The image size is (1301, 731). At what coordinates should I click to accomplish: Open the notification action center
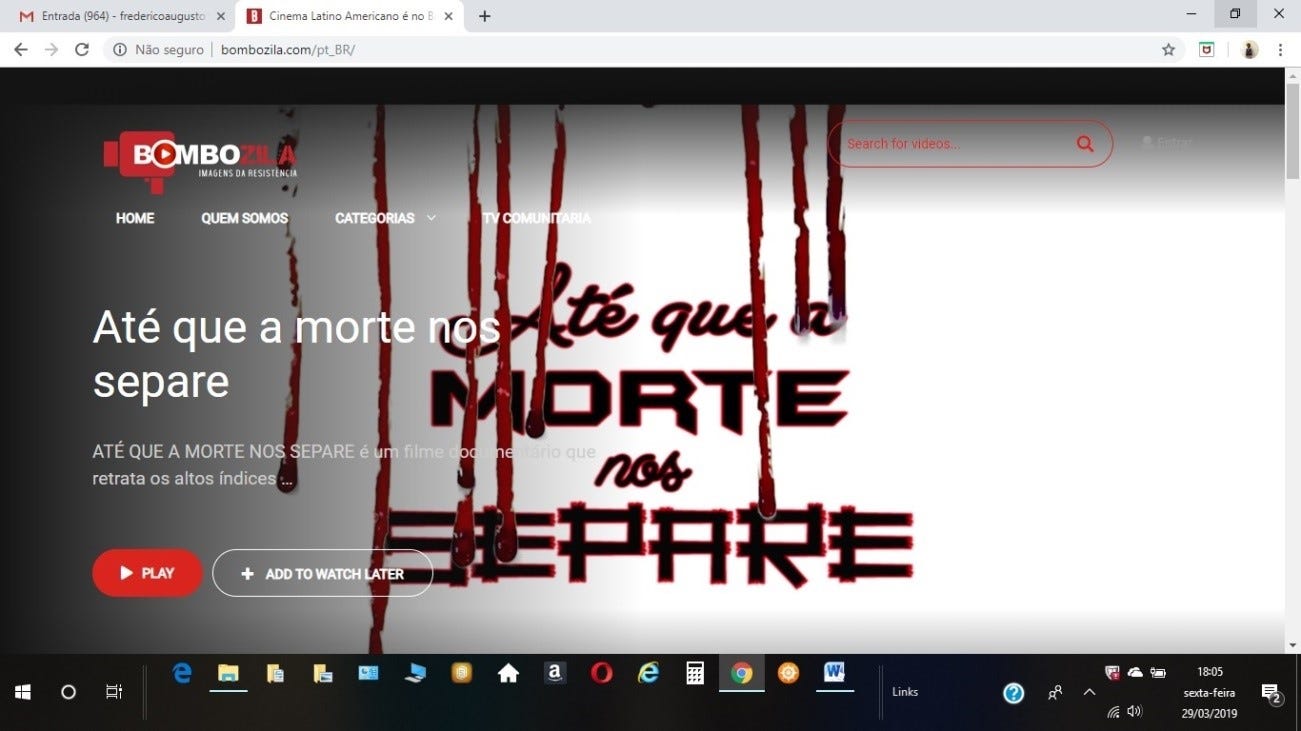1271,694
